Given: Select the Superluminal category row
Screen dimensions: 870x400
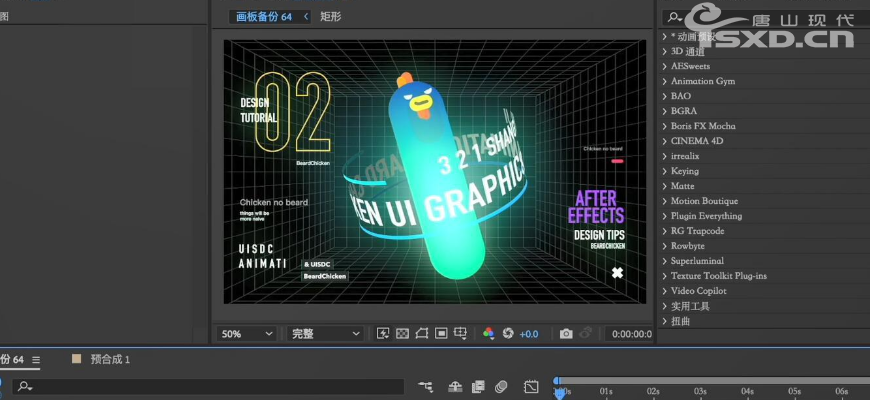Looking at the screenshot, I should click(x=763, y=261).
